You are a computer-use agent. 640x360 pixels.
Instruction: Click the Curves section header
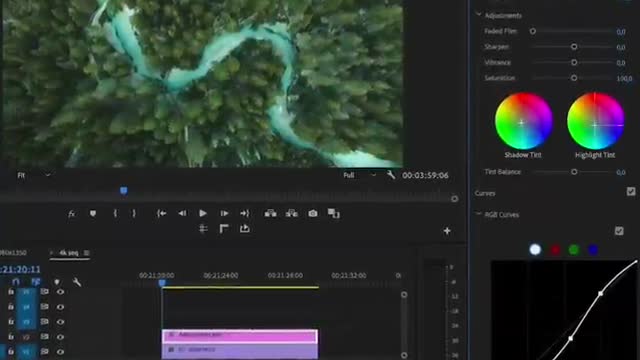[485, 193]
